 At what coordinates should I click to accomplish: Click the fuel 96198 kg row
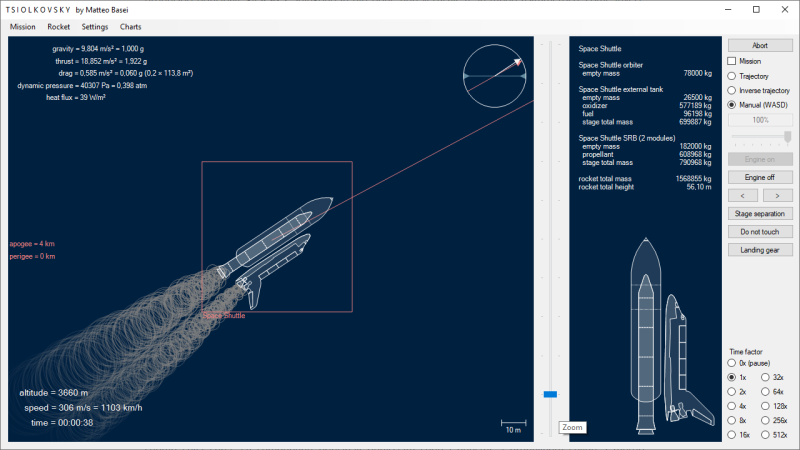click(x=647, y=114)
